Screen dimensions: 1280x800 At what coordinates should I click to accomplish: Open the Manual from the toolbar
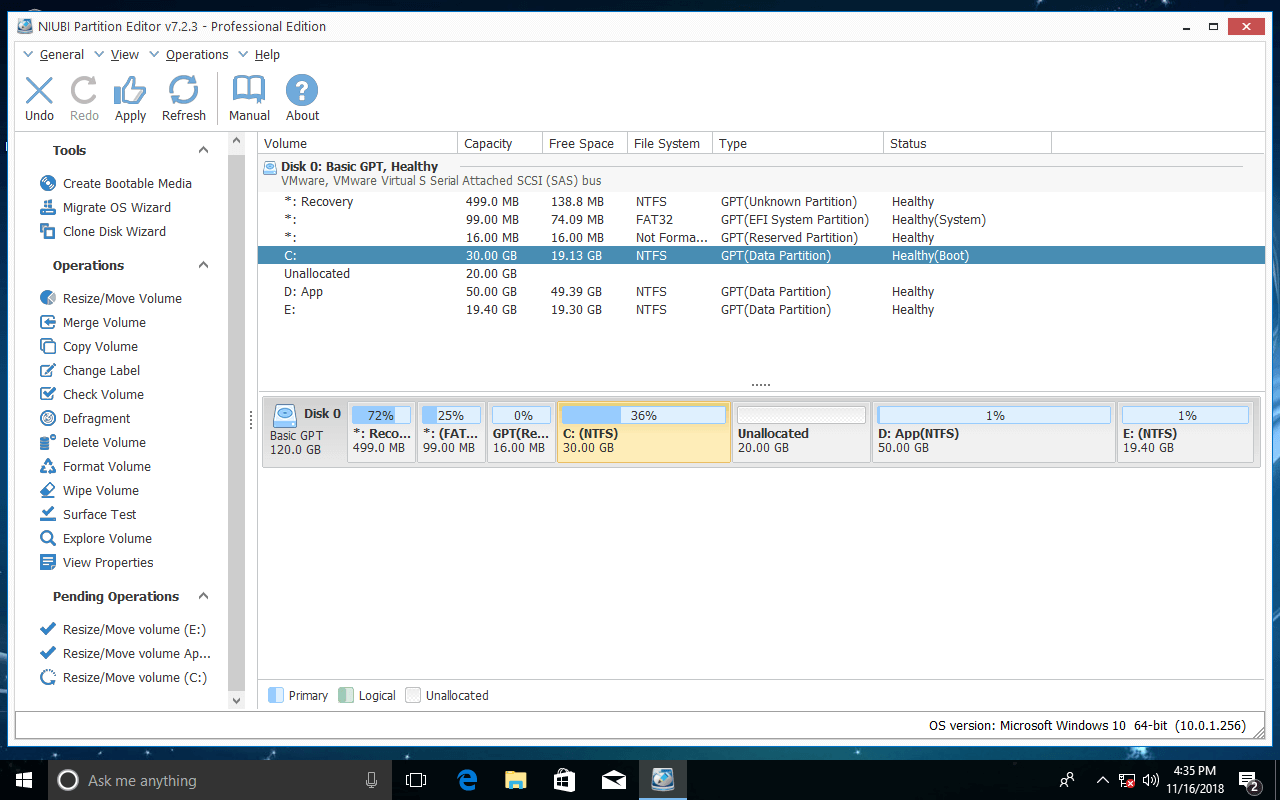coord(248,97)
